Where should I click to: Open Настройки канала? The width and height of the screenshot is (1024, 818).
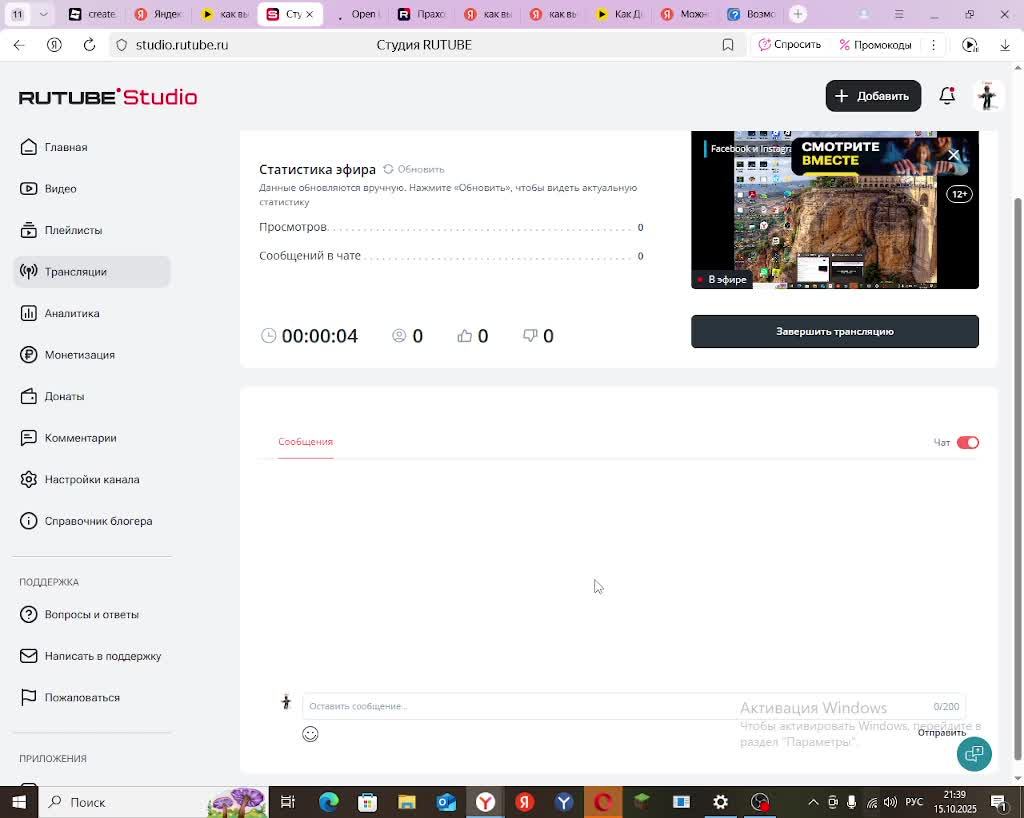79,479
